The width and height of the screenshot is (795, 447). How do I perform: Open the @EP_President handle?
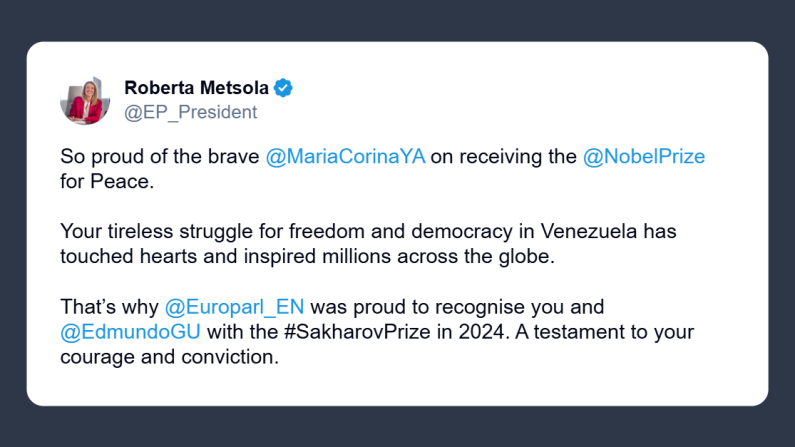[x=190, y=112]
